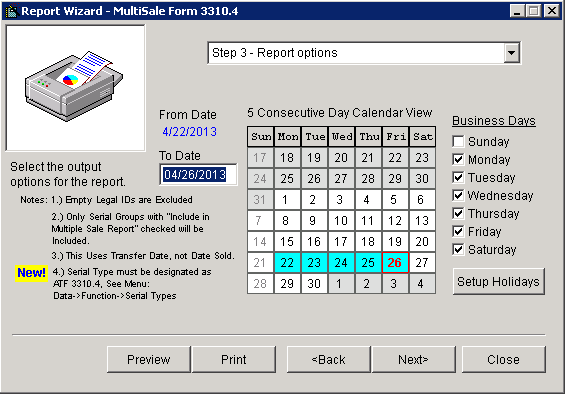
Task: Click calendar day 15
Action: [287, 242]
